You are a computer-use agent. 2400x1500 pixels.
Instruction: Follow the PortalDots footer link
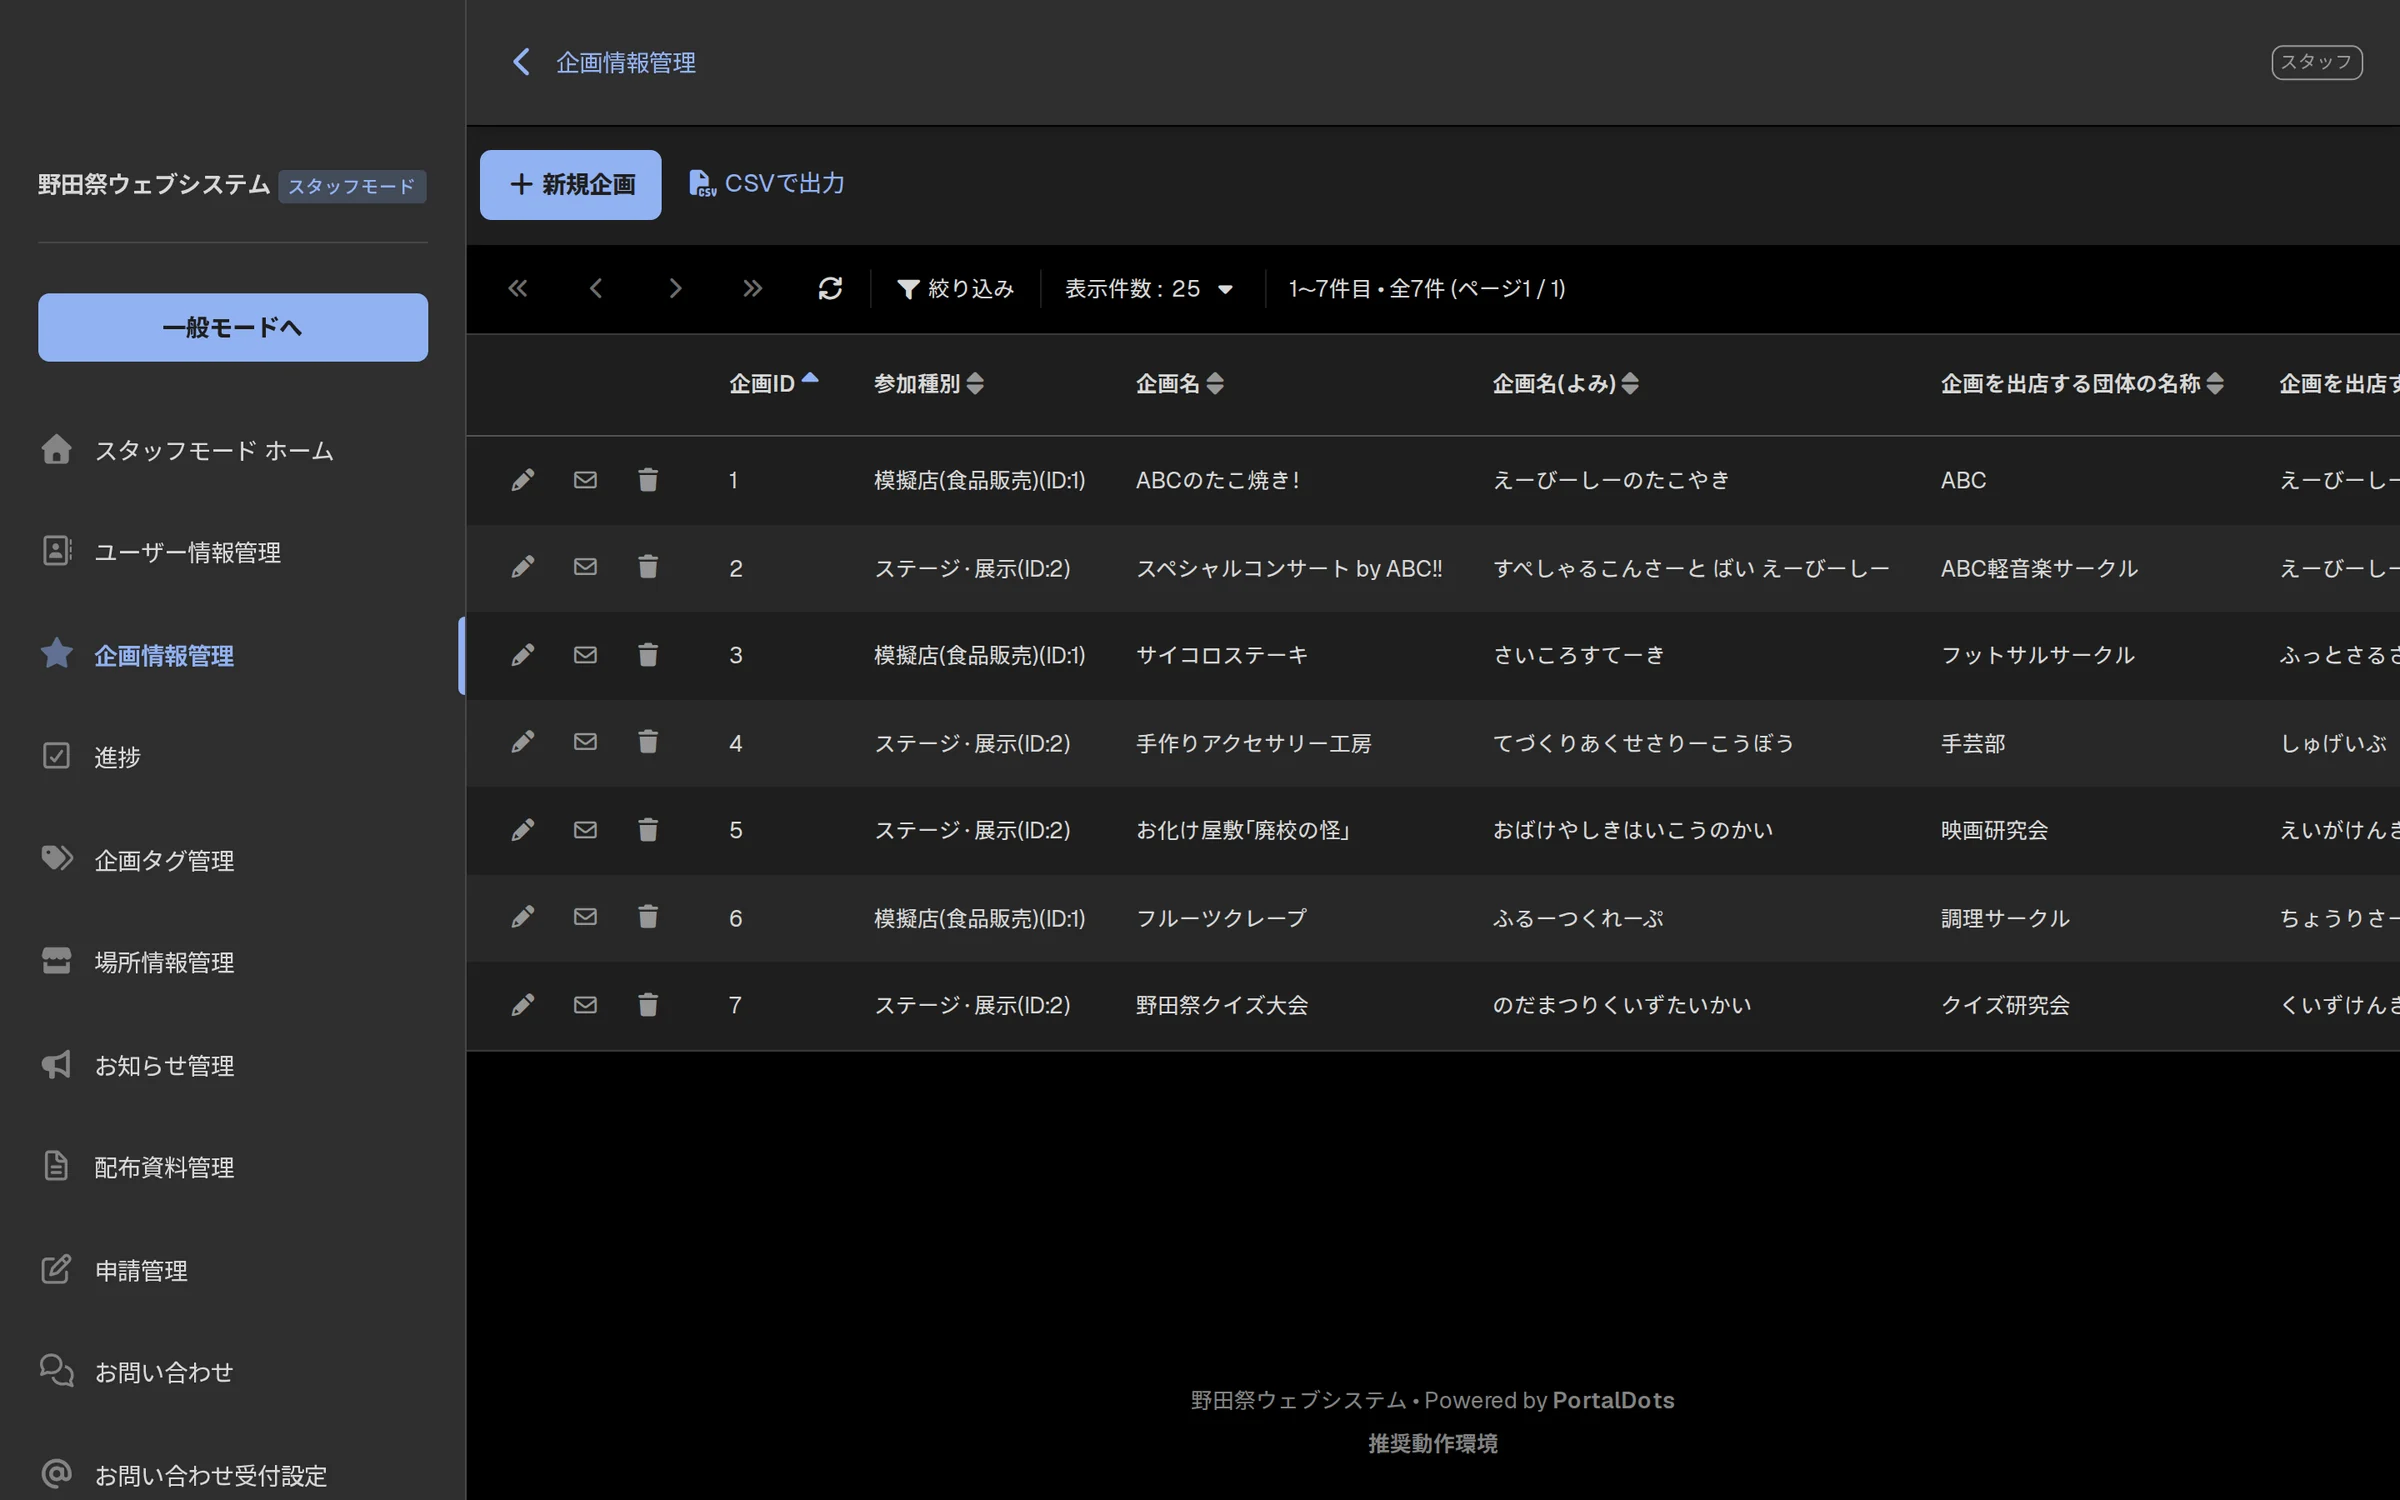tap(1613, 1400)
